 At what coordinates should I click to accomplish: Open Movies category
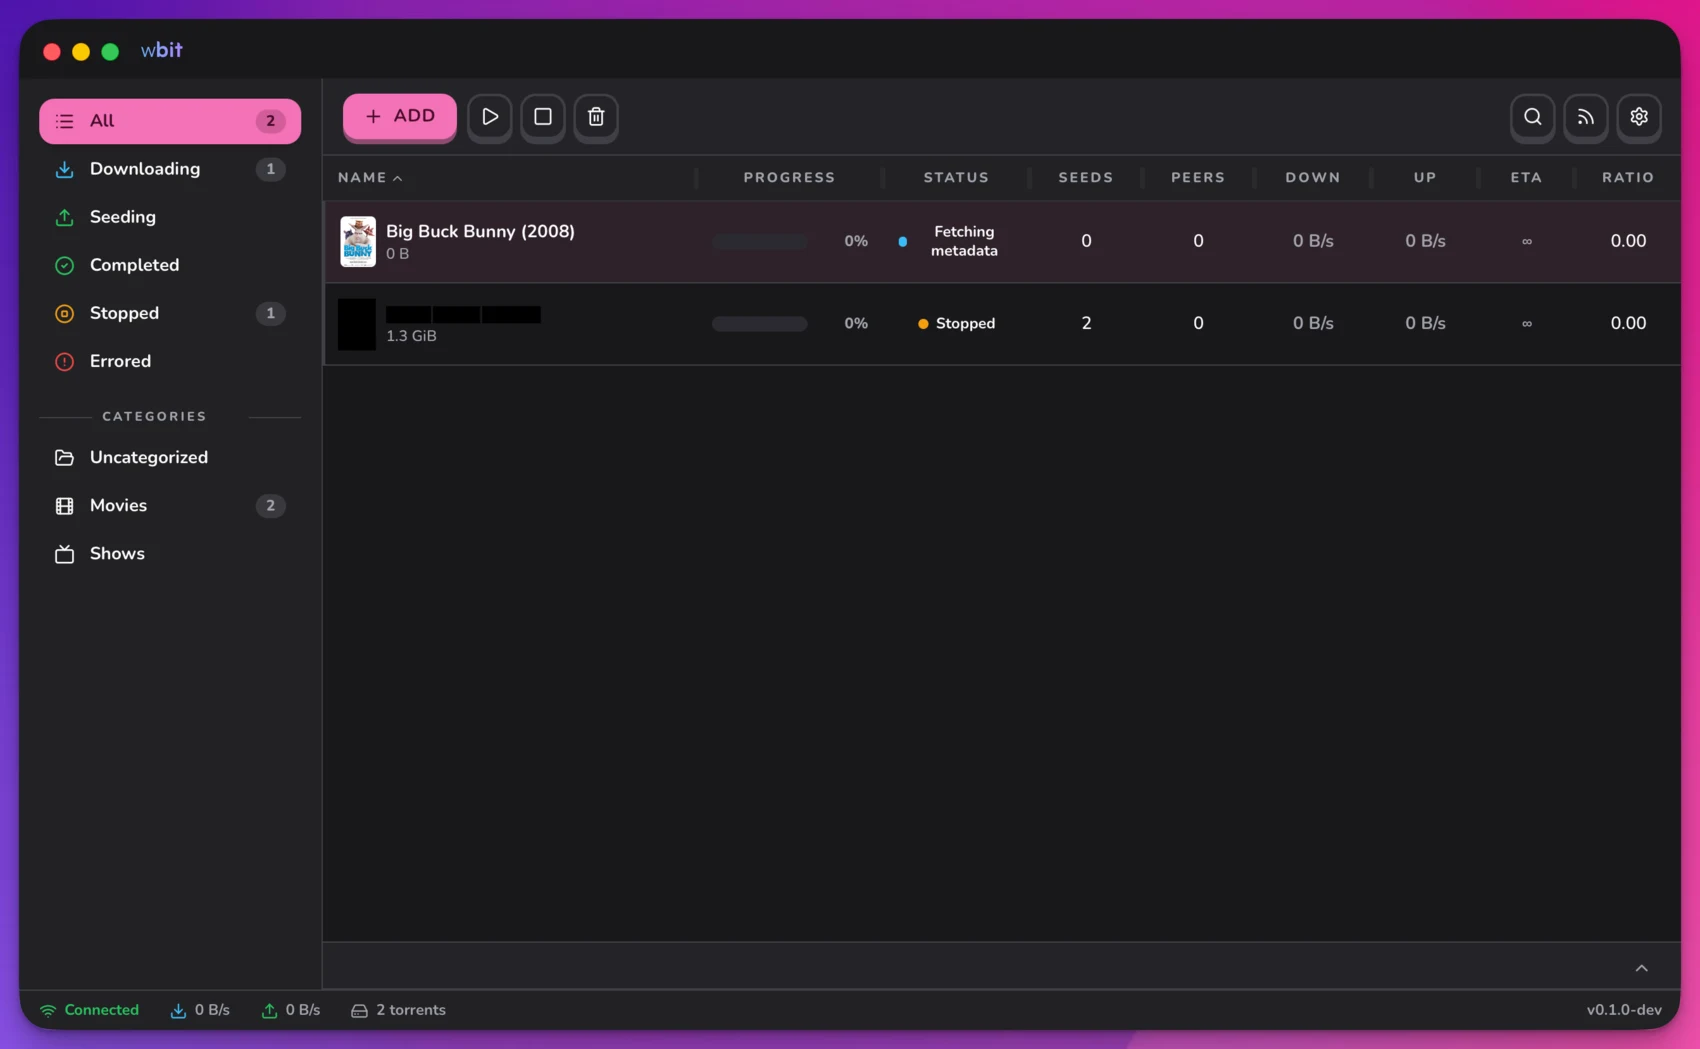click(x=170, y=505)
